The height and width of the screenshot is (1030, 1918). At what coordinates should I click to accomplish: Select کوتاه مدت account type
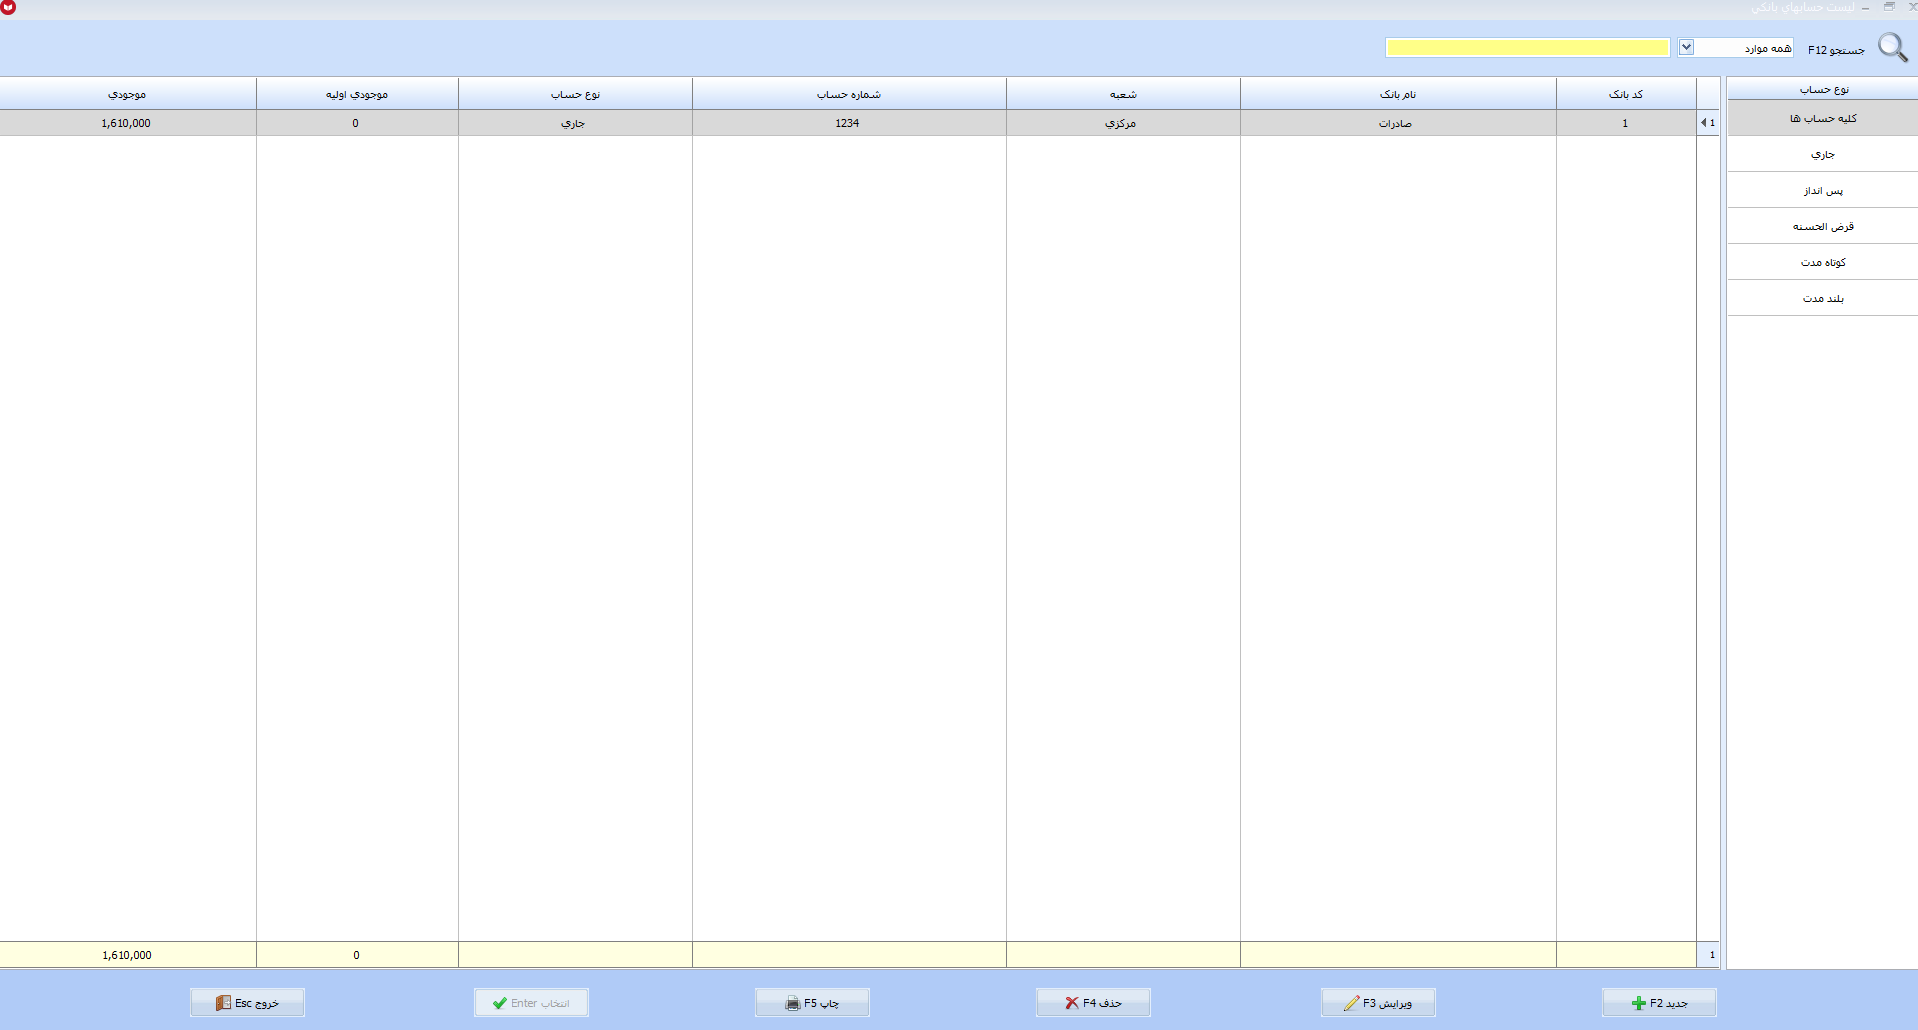[1822, 262]
